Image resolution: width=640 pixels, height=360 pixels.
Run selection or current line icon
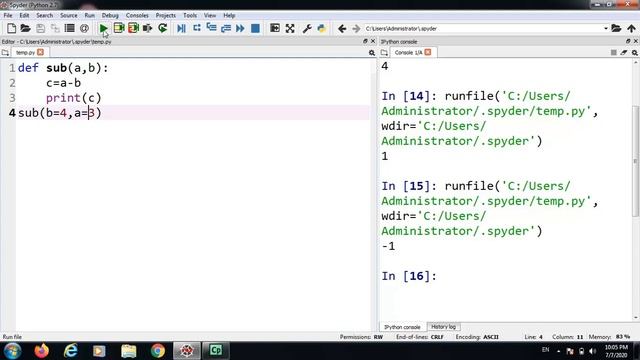(x=148, y=28)
